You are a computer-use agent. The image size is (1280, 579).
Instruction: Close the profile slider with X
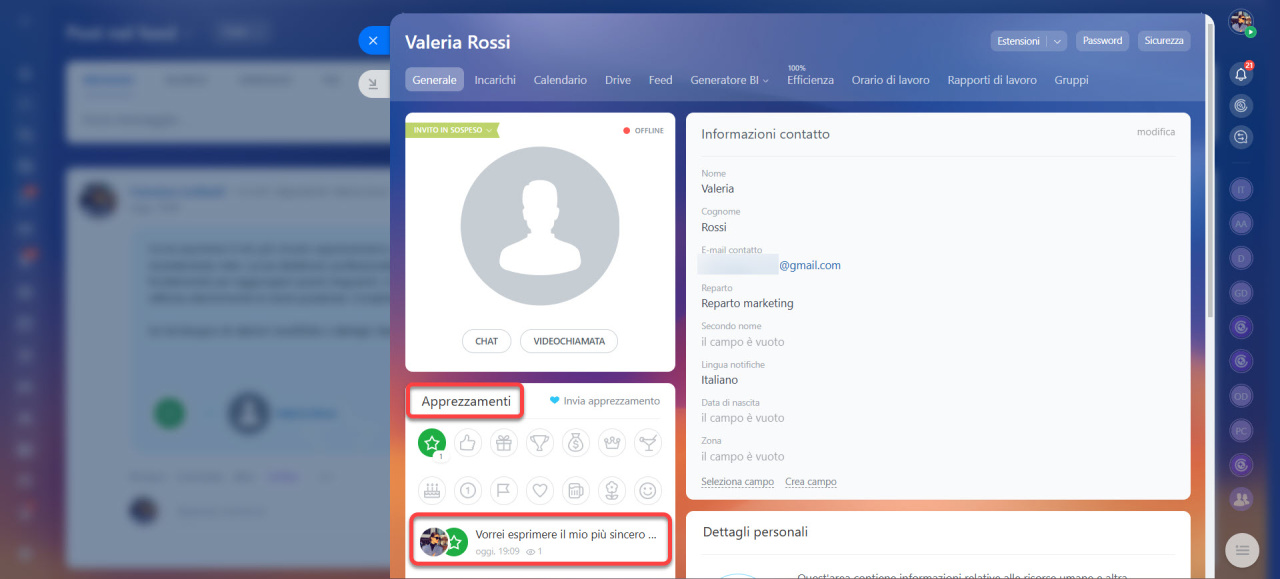[373, 41]
